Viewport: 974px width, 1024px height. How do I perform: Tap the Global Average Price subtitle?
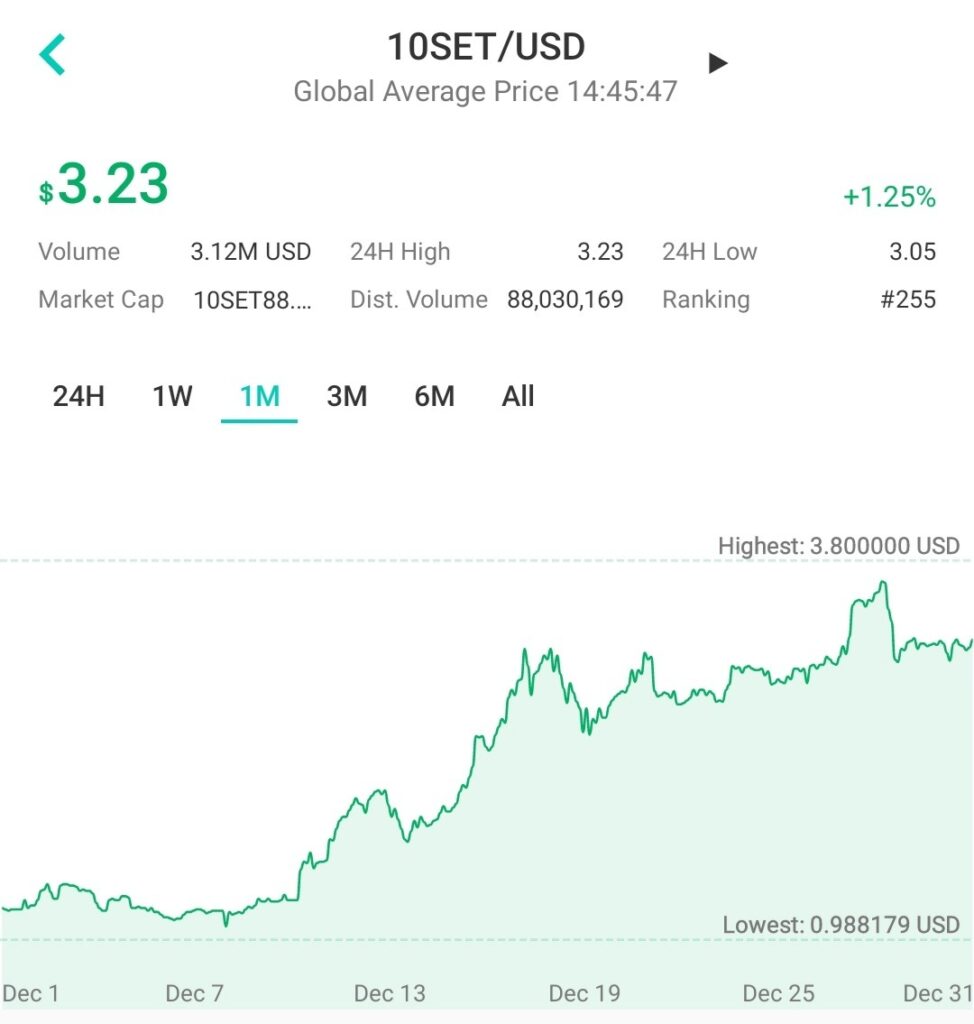(x=485, y=92)
